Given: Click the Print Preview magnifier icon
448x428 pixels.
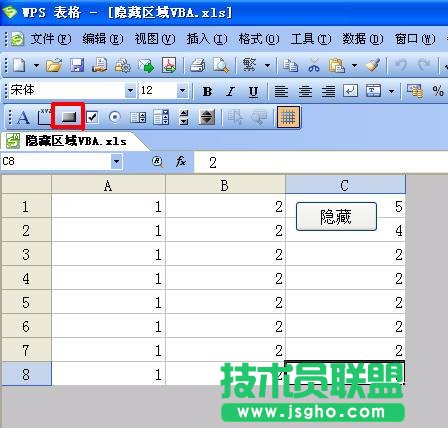Looking at the screenshot, I should [x=221, y=65].
